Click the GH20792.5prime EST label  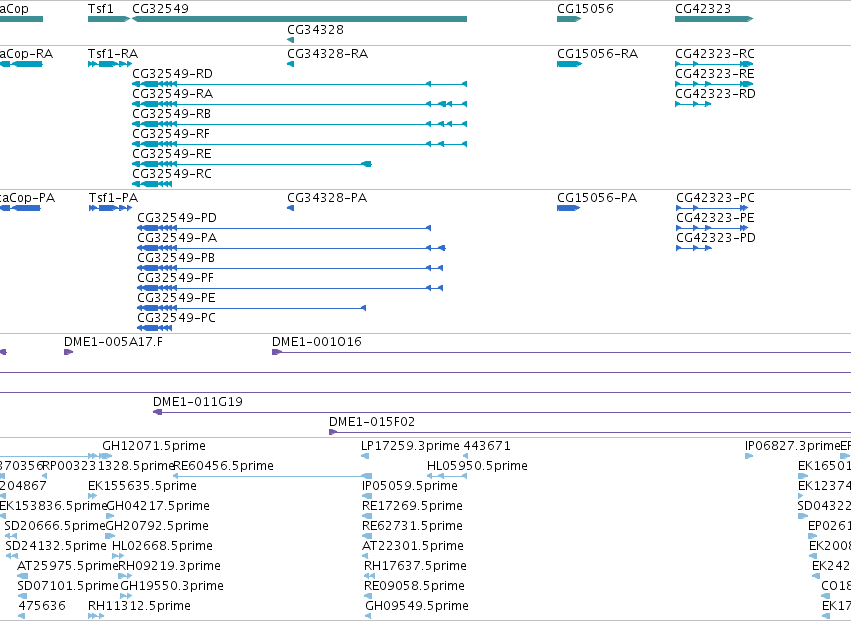click(157, 527)
